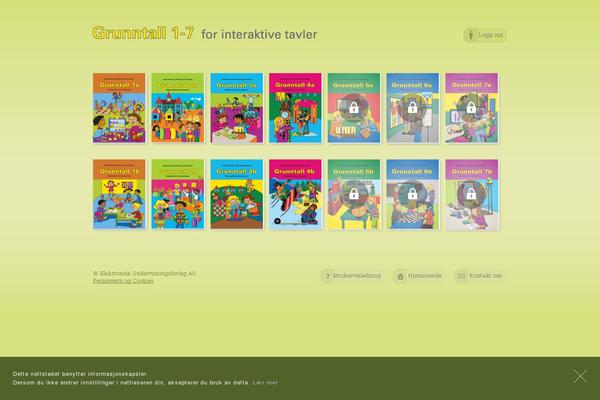Go to Hjemmeside button
The image size is (600, 400).
tap(419, 276)
